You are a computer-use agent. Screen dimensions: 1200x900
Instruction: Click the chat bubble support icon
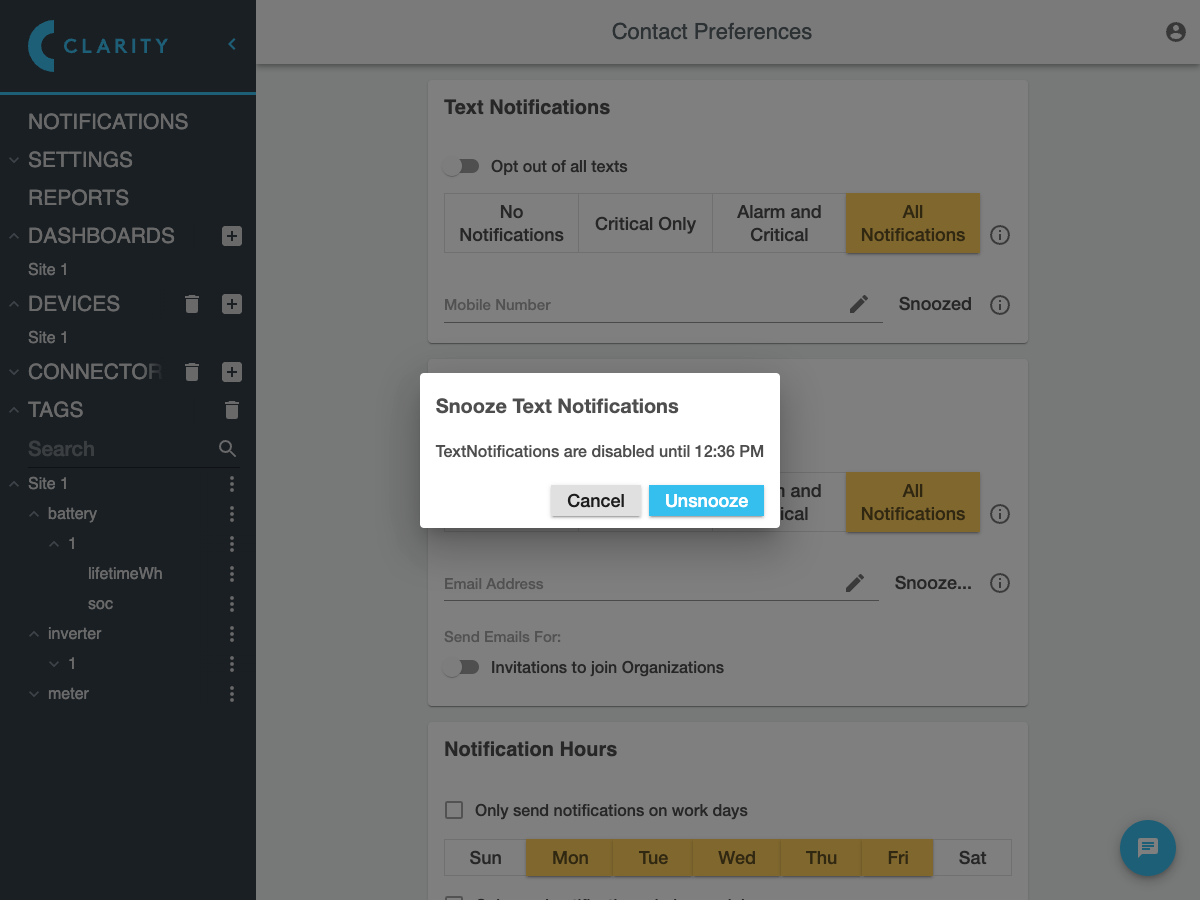coord(1147,848)
